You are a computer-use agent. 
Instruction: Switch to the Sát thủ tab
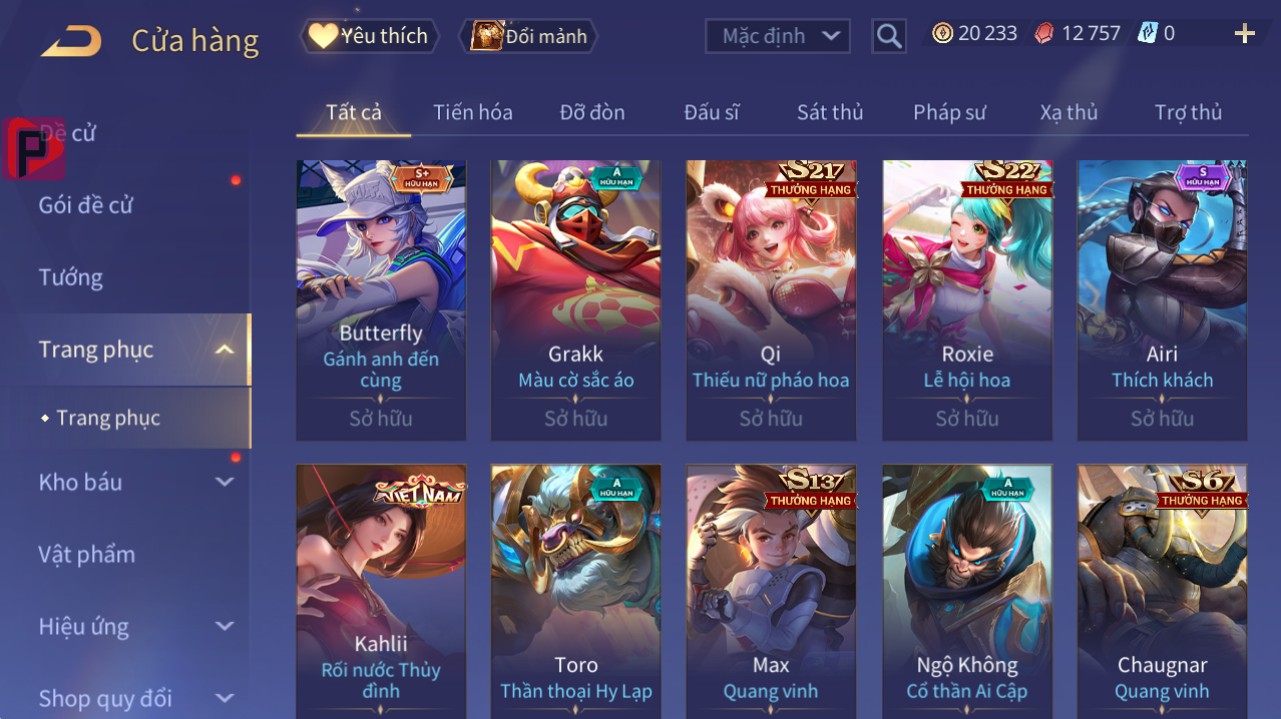pyautogui.click(x=830, y=112)
